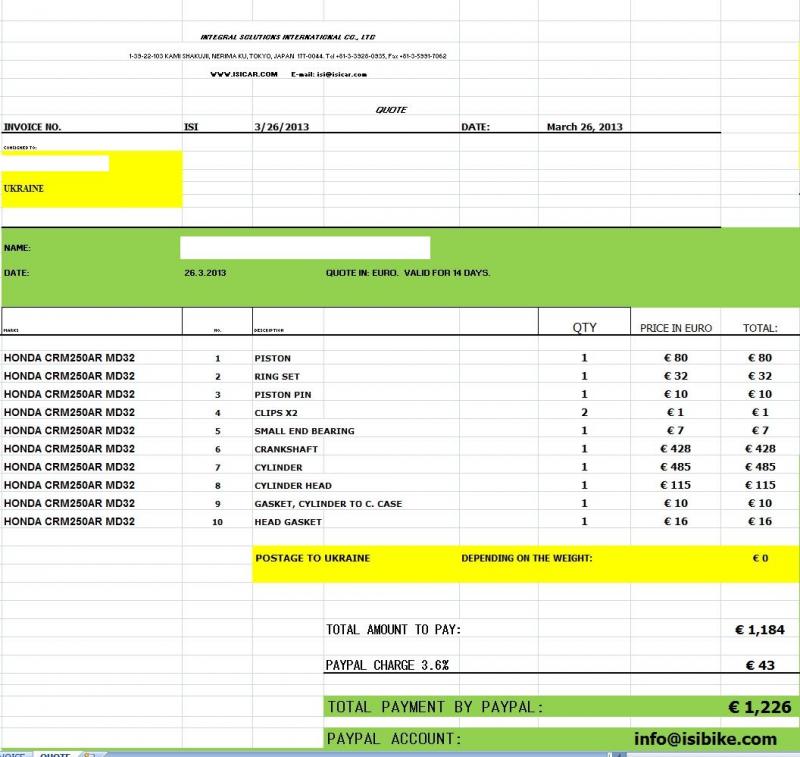800x757 pixels.
Task: Click the CYLINDER HEAD description cell
Action: point(293,486)
